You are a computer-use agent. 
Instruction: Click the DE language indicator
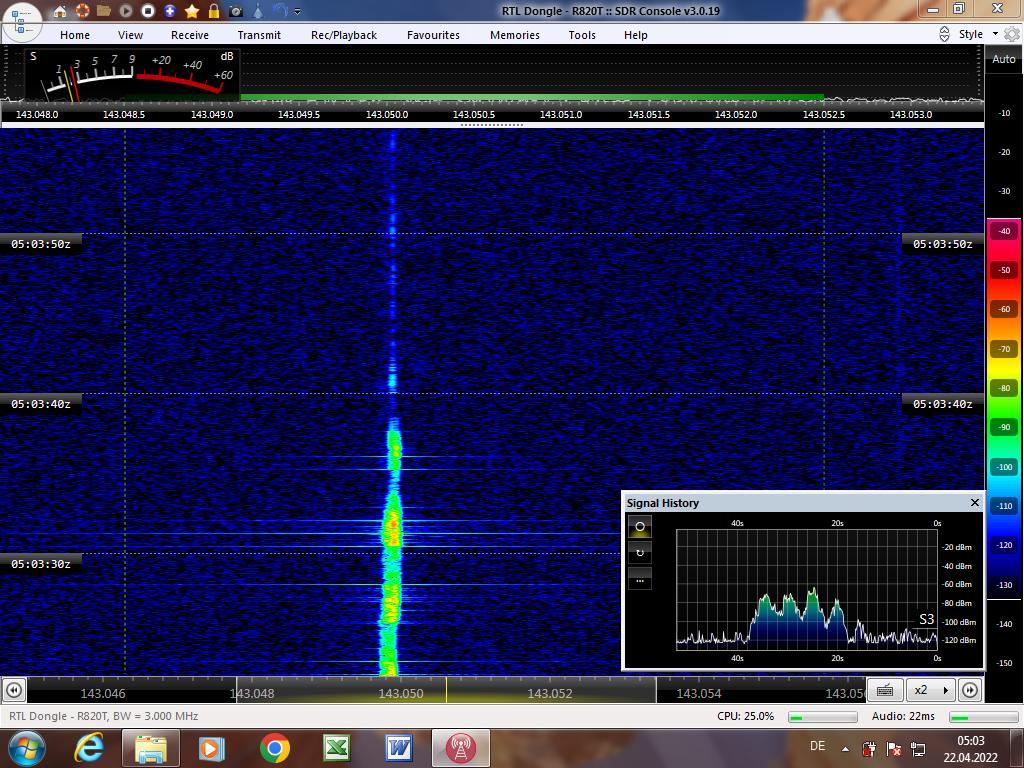click(x=817, y=746)
